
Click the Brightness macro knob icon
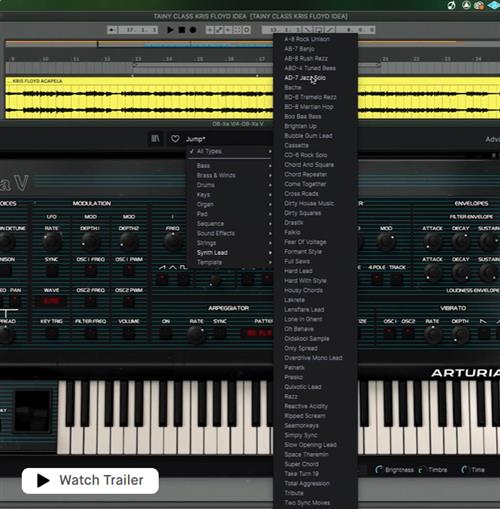pos(379,470)
